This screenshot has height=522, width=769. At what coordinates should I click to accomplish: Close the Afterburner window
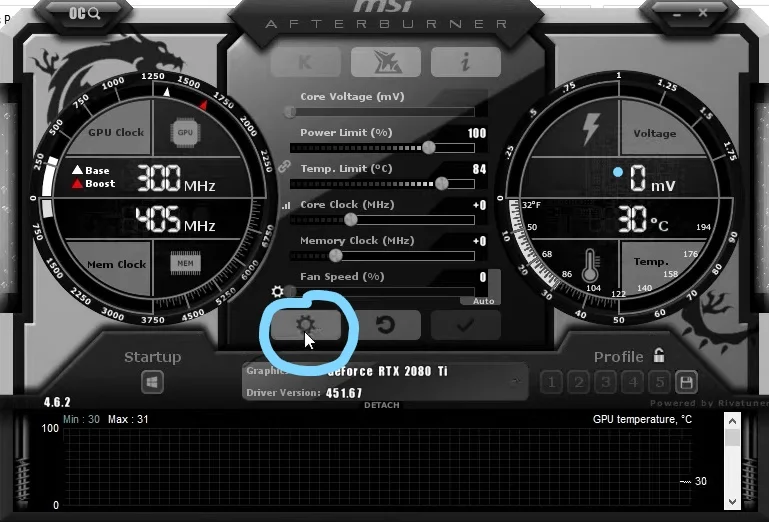(703, 13)
